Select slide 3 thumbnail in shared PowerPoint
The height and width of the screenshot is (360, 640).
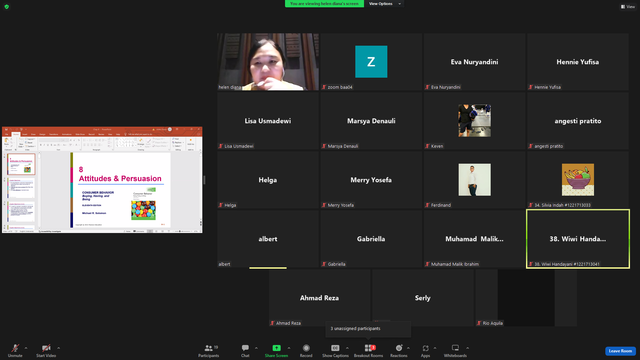pos(21,211)
